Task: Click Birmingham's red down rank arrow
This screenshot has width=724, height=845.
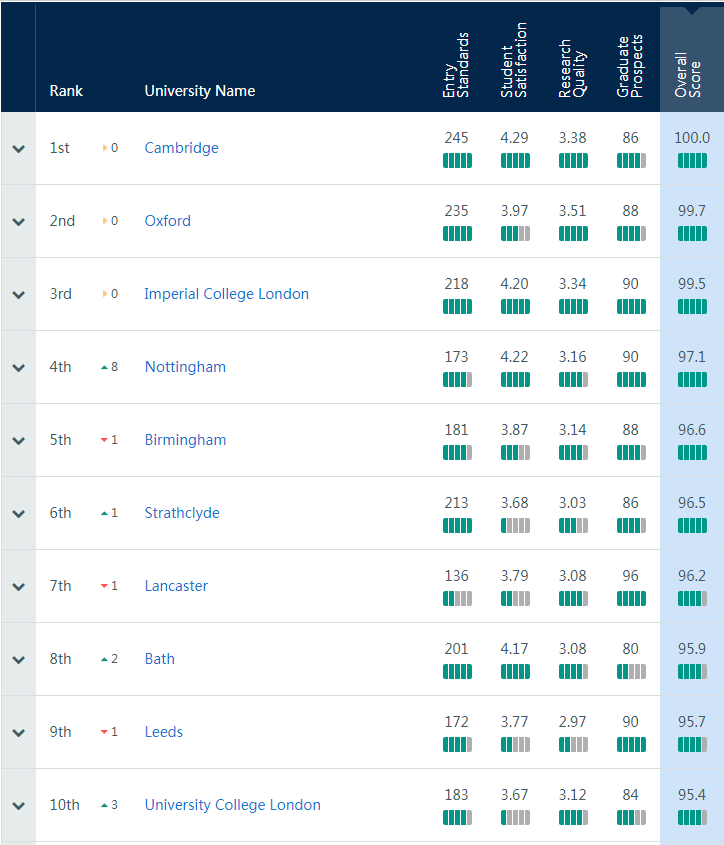Action: pyautogui.click(x=105, y=440)
